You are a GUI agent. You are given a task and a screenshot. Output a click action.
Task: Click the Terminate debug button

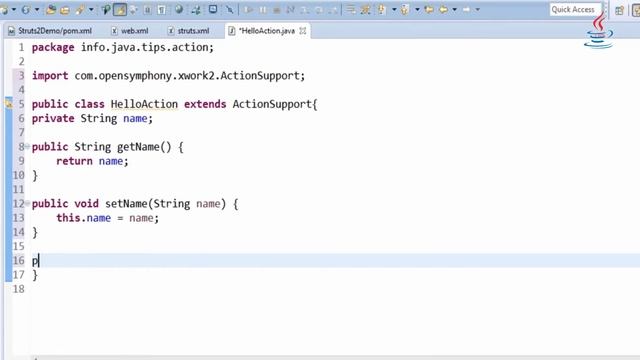pos(277,10)
